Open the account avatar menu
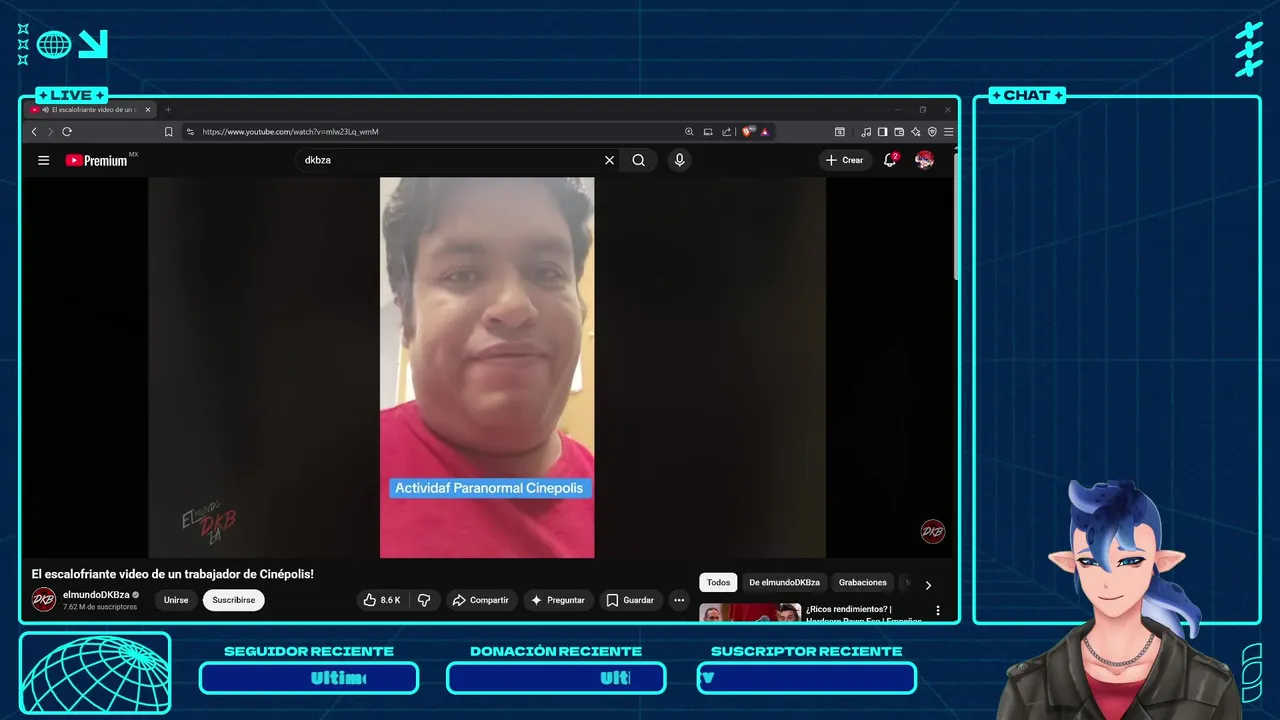The width and height of the screenshot is (1280, 720). [x=925, y=160]
